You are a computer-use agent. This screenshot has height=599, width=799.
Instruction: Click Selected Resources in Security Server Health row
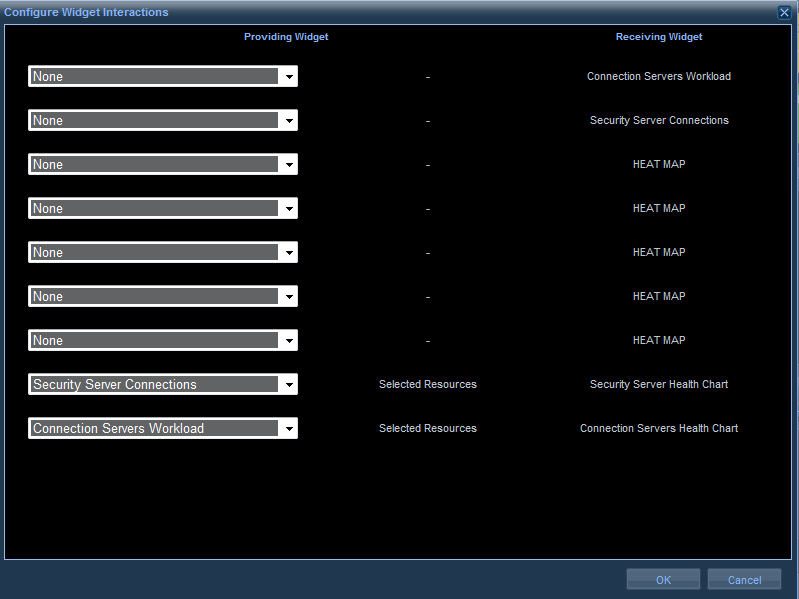tap(428, 385)
